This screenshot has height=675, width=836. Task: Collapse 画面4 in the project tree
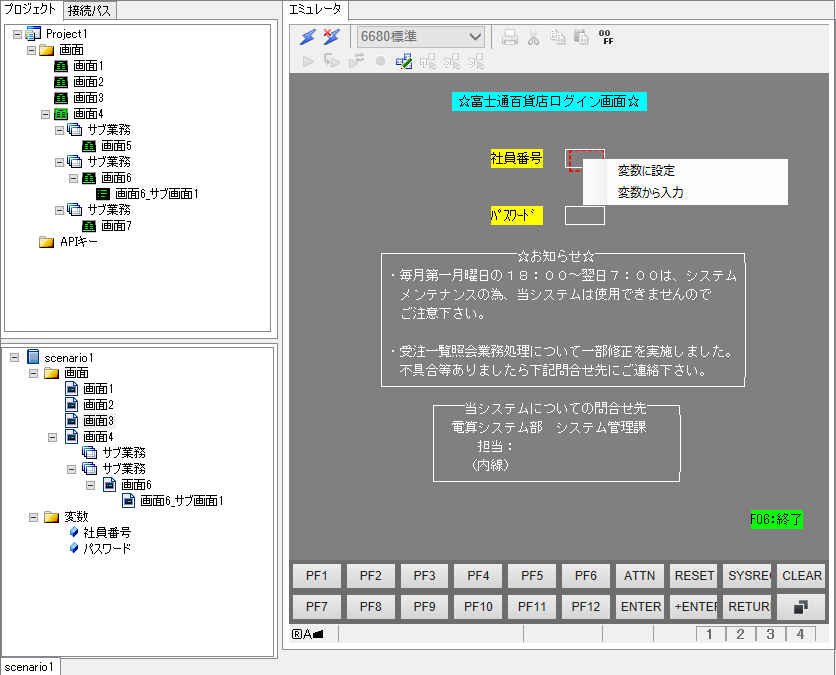click(x=45, y=114)
